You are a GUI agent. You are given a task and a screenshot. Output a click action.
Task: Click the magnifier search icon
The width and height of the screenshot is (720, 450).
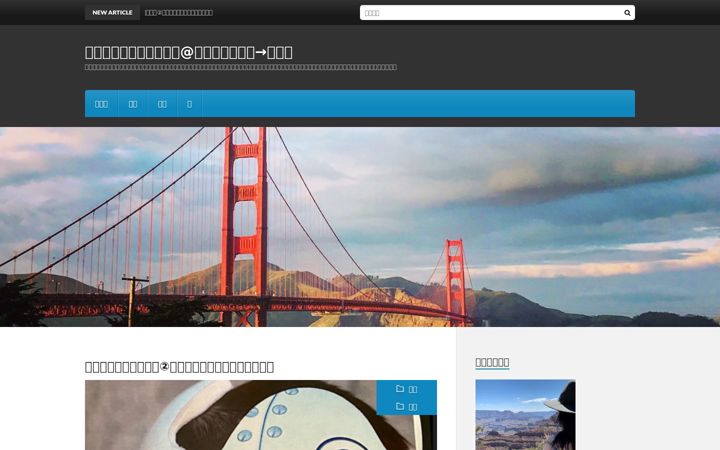coord(627,13)
